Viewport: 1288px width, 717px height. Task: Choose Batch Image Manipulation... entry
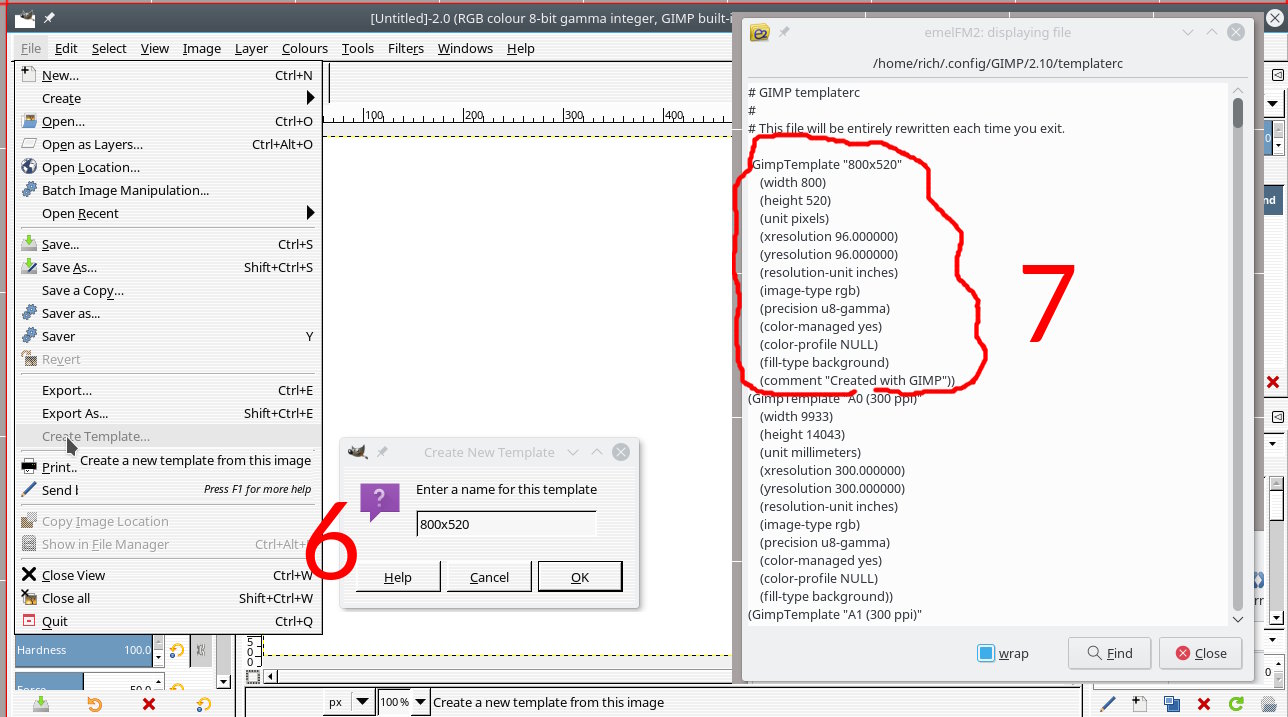[168, 190]
